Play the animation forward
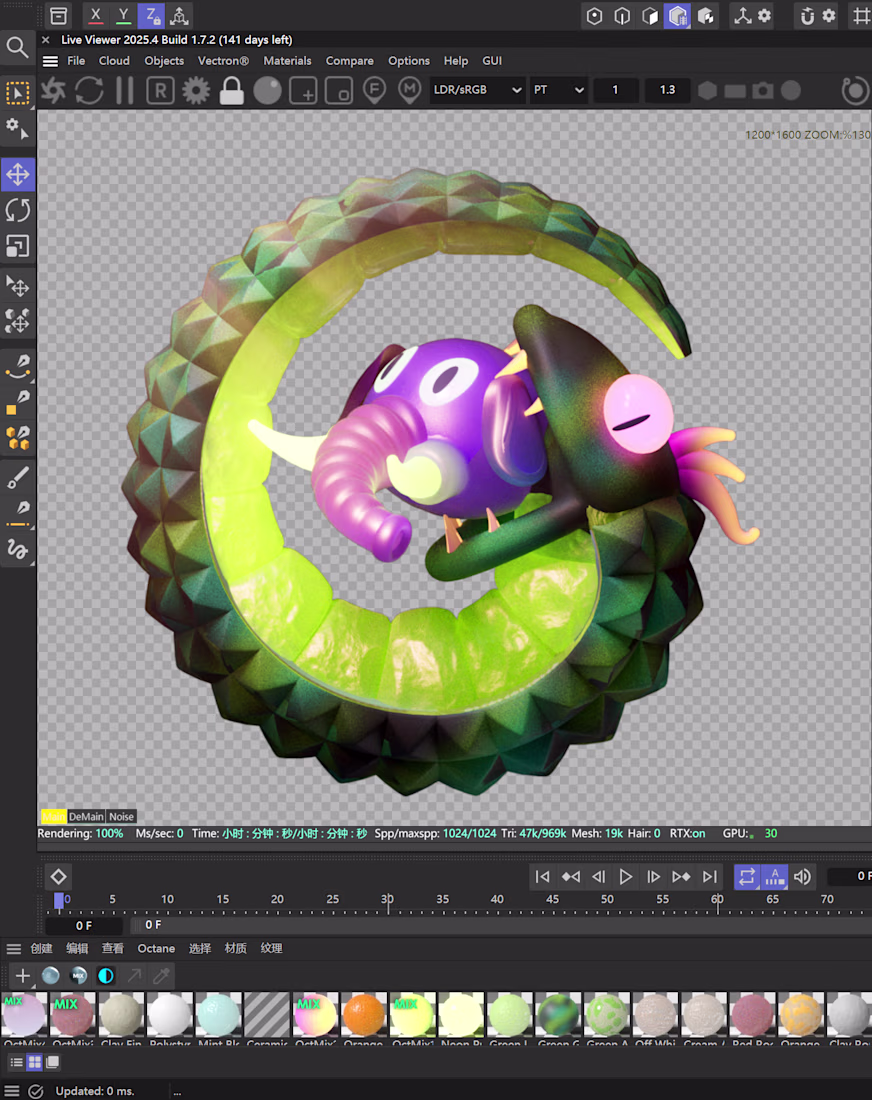Viewport: 872px width, 1100px height. (626, 876)
